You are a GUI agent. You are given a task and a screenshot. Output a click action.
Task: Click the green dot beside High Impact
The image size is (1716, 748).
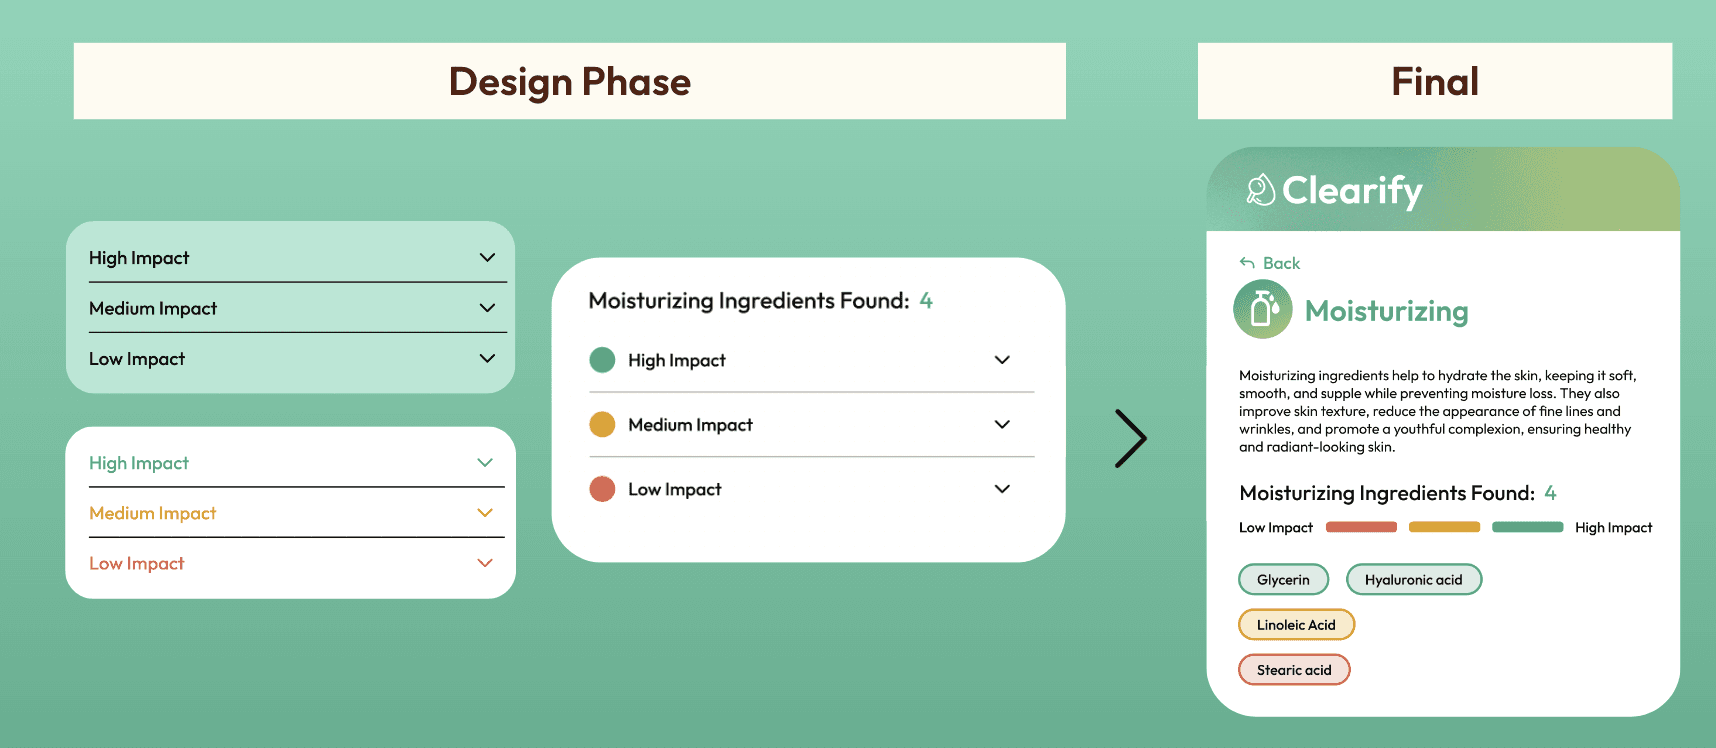[602, 360]
